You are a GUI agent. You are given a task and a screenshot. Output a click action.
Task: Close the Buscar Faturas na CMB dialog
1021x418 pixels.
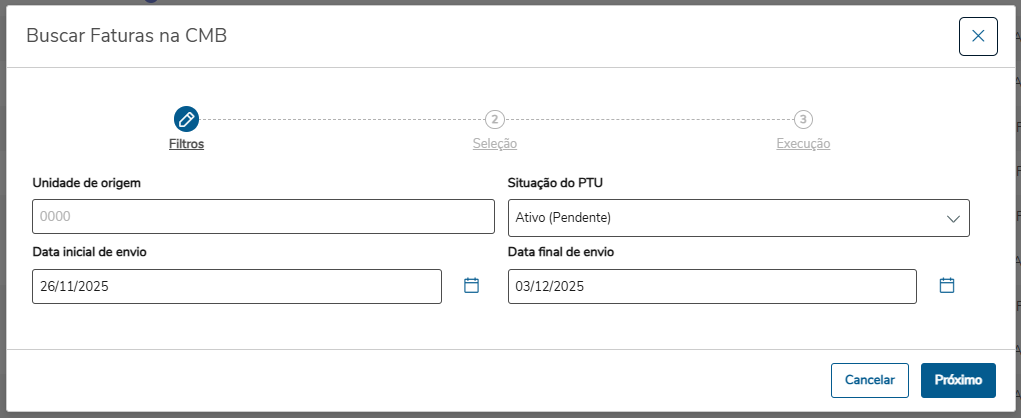point(978,36)
